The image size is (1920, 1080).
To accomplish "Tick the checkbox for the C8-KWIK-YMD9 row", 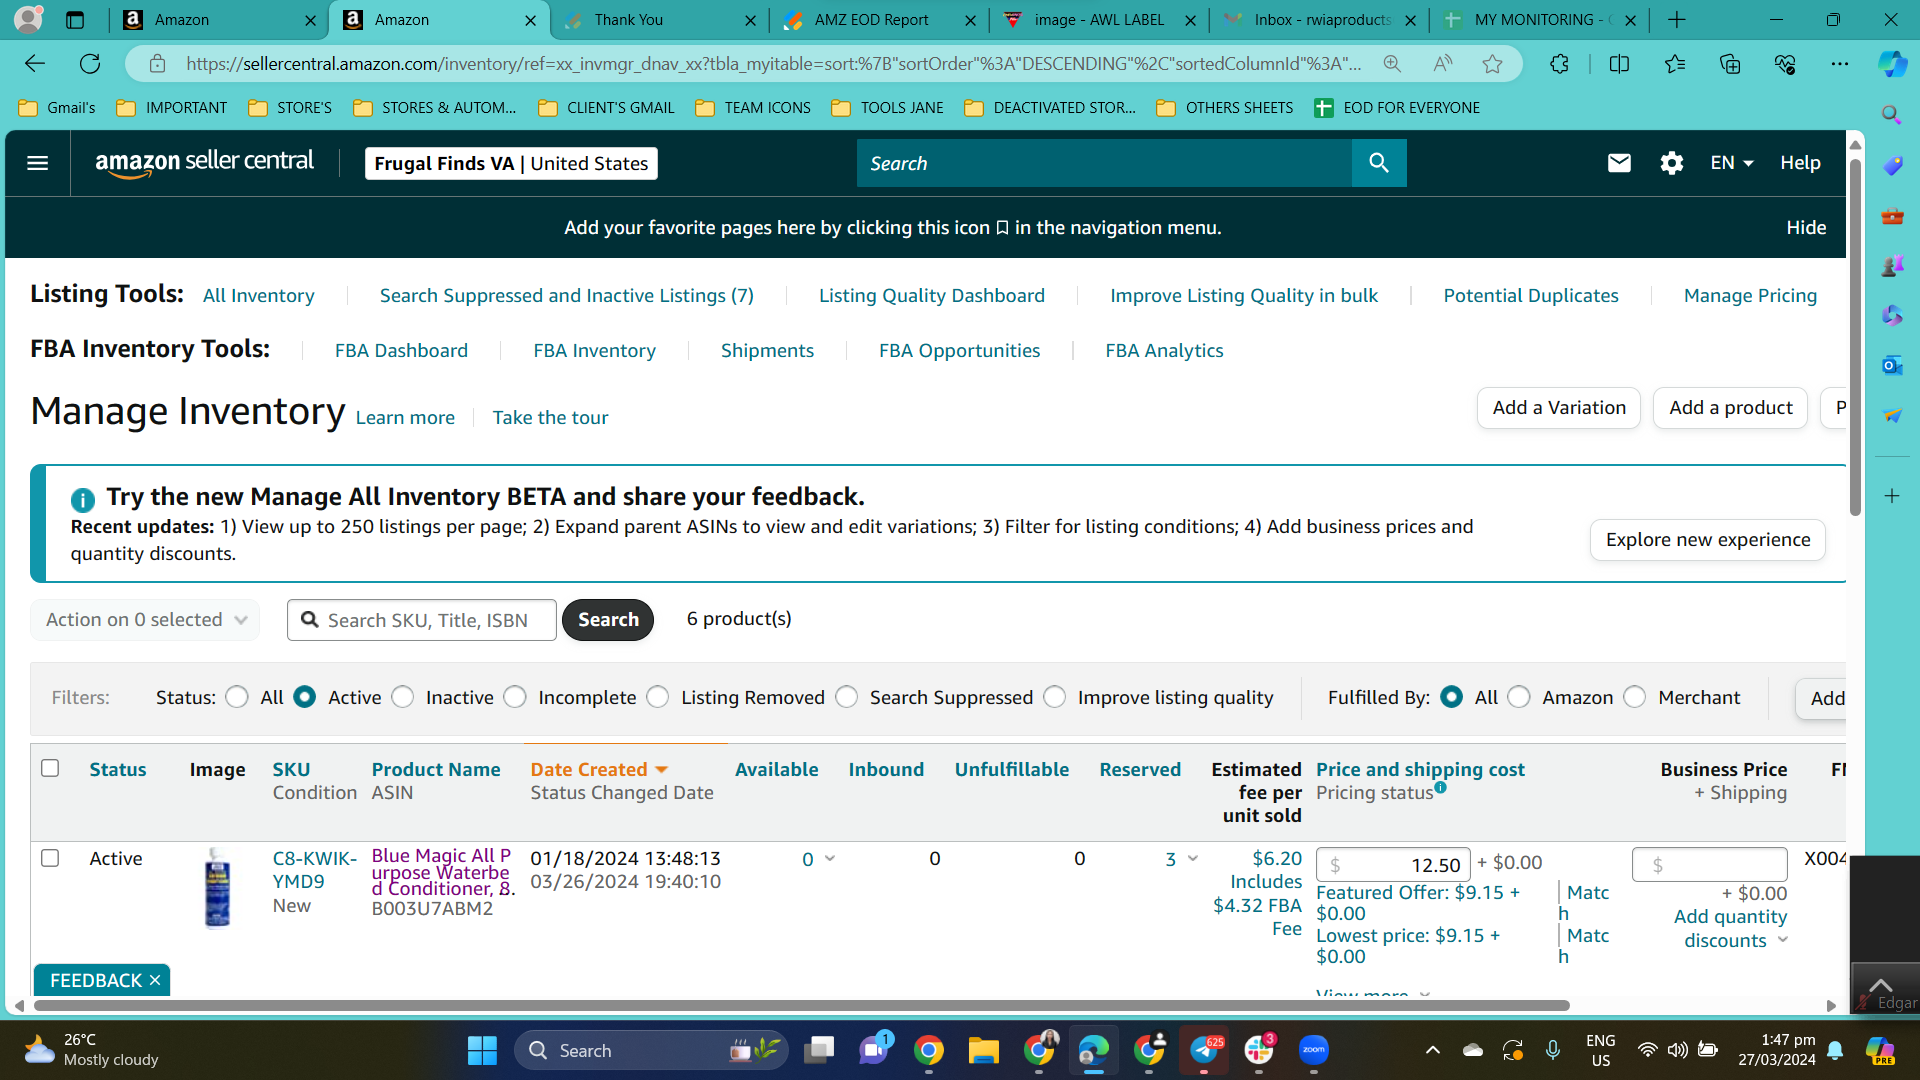I will pyautogui.click(x=50, y=858).
